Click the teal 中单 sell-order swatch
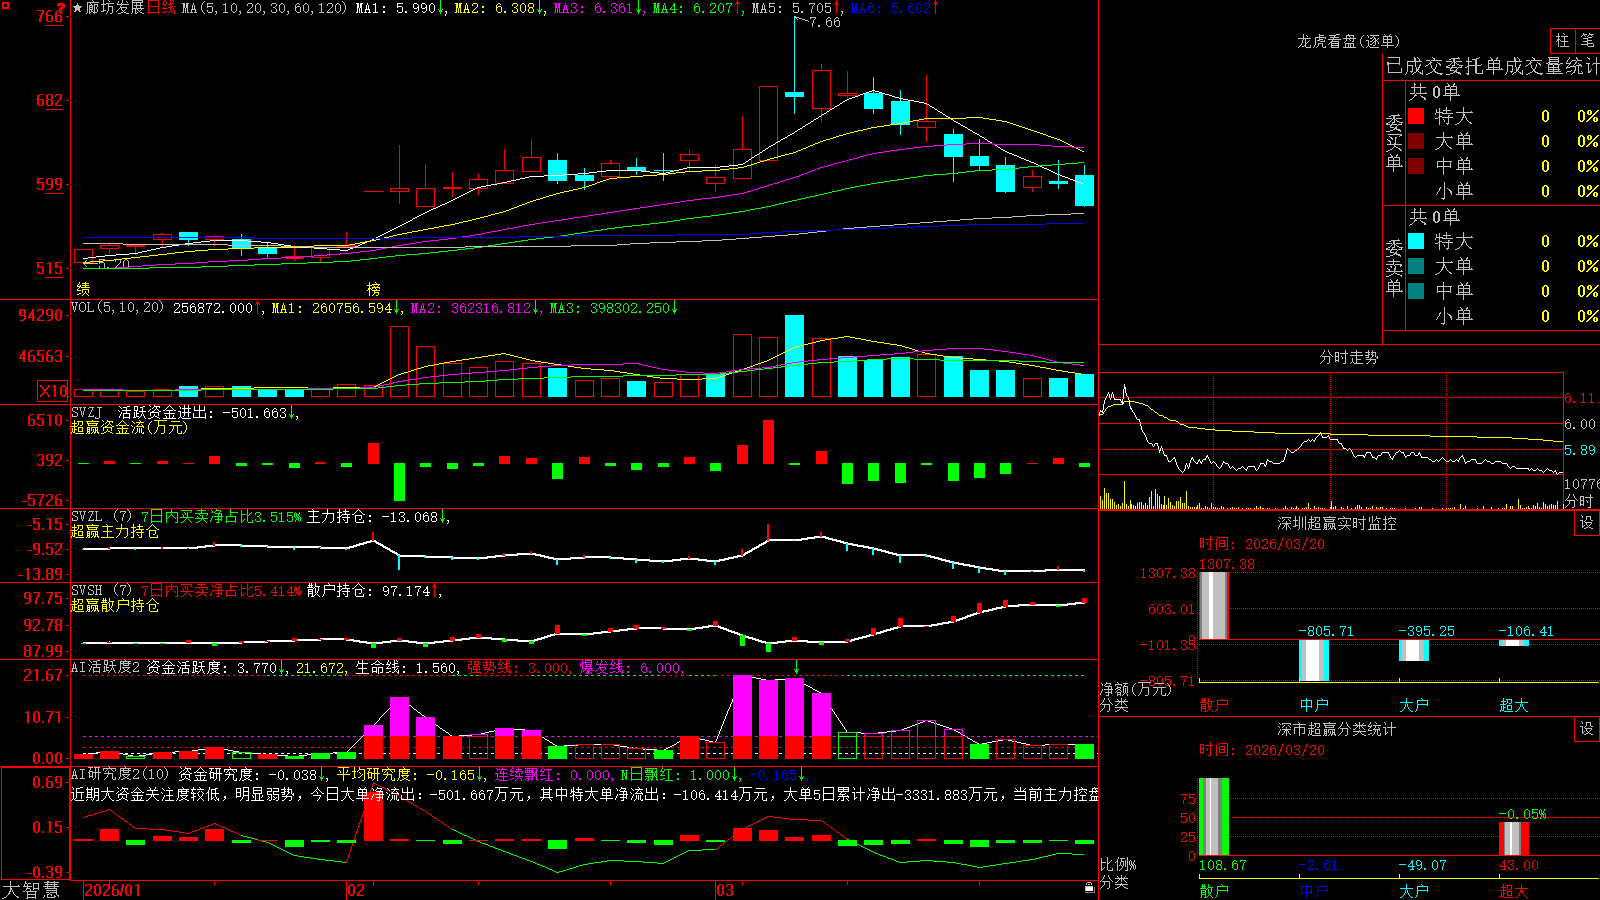The height and width of the screenshot is (900, 1600). click(1416, 291)
